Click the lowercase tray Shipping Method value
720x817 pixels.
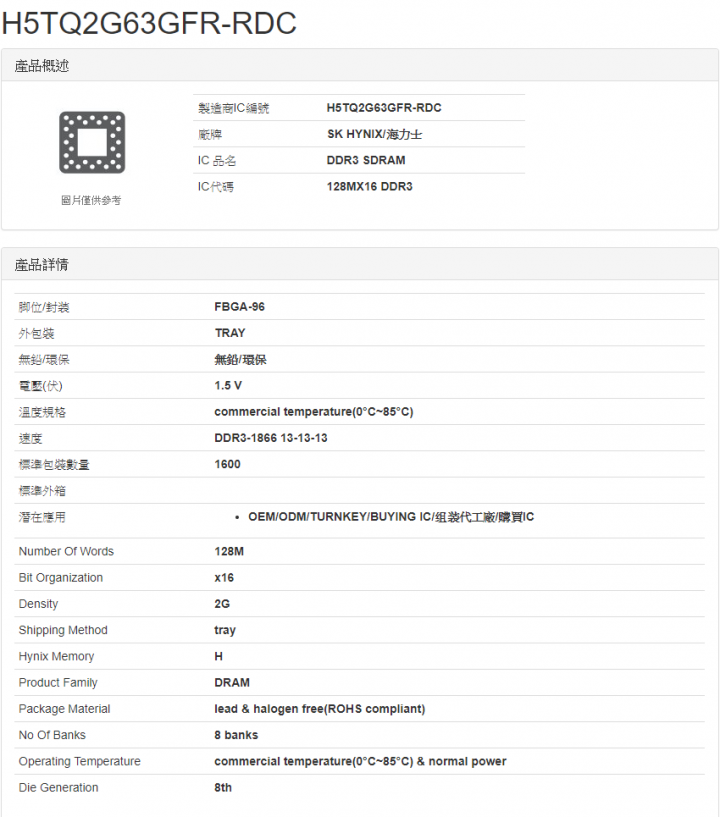225,630
